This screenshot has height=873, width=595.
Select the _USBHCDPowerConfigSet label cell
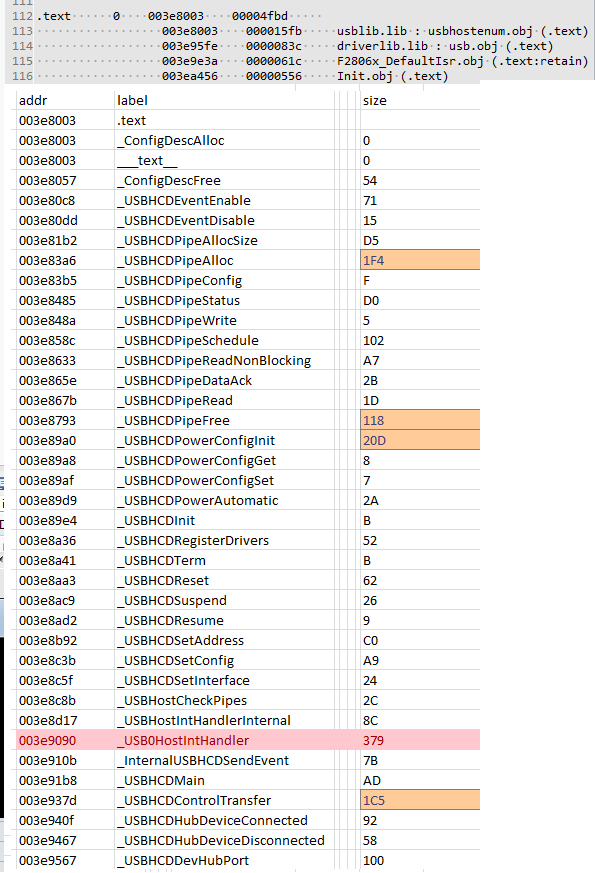(x=224, y=480)
